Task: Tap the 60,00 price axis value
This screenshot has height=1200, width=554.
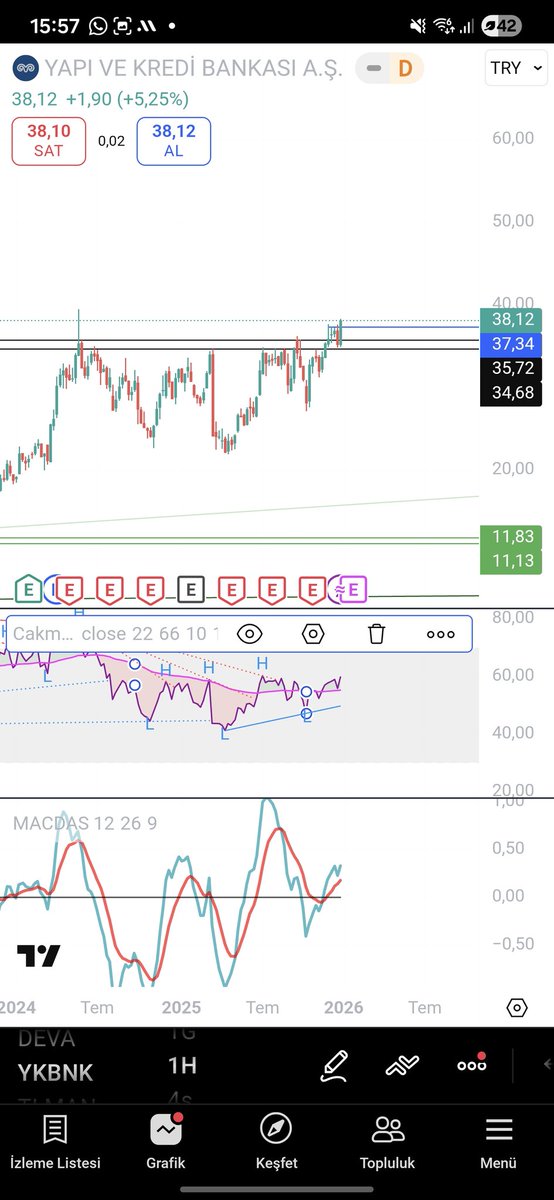Action: click(x=513, y=137)
